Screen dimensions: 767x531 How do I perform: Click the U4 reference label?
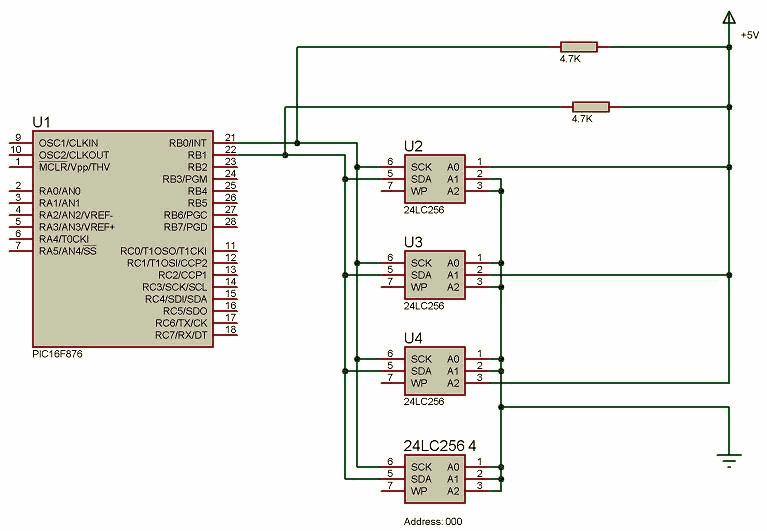click(x=413, y=338)
